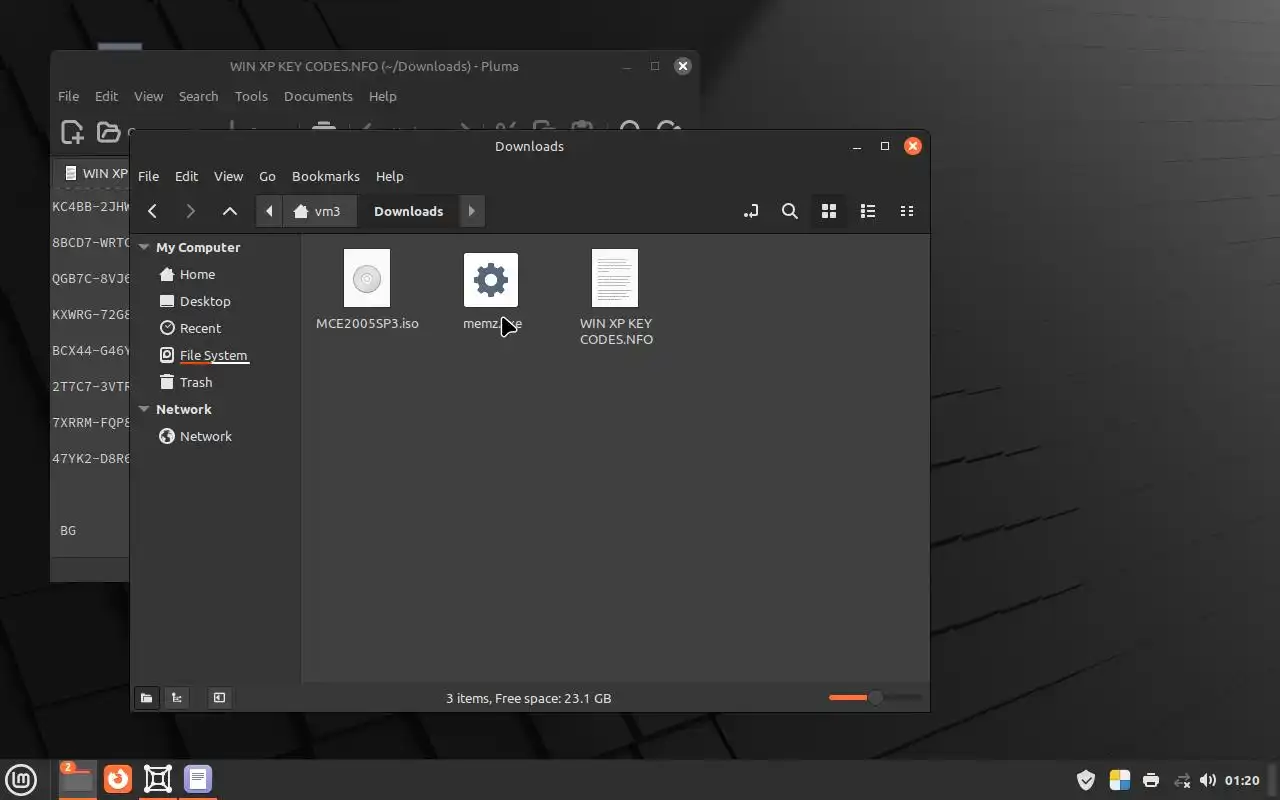
Task: Open the Edit menu in Pluma
Action: coord(107,96)
